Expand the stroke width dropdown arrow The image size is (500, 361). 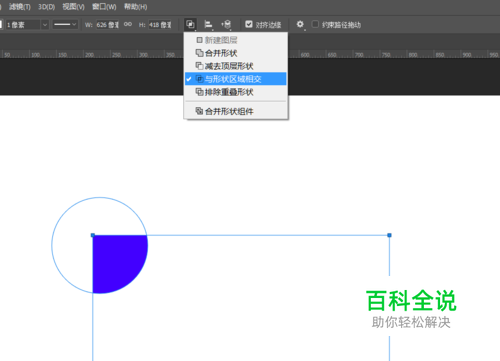tap(45, 25)
